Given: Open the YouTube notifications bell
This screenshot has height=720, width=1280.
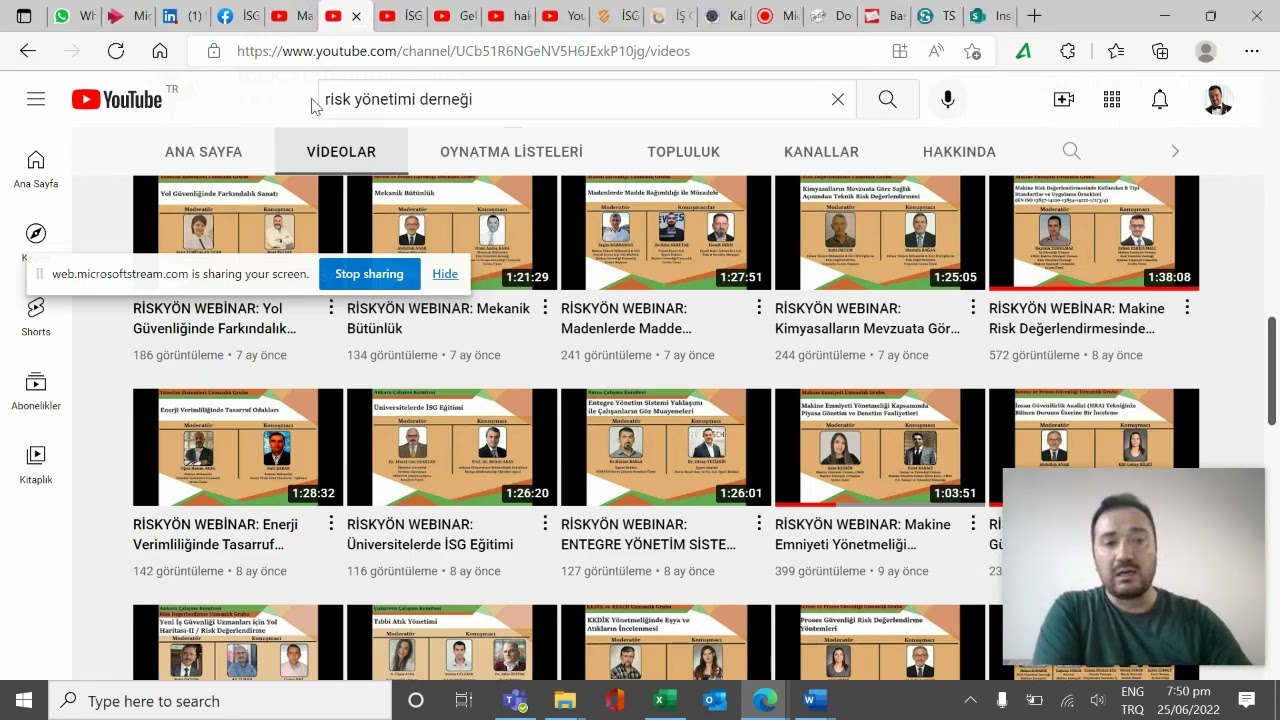Looking at the screenshot, I should [x=1160, y=99].
